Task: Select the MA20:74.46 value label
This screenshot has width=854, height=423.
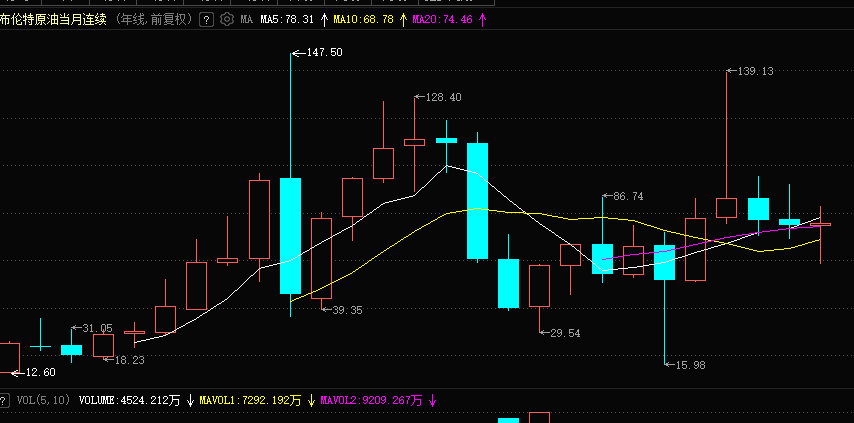Action: coord(444,19)
